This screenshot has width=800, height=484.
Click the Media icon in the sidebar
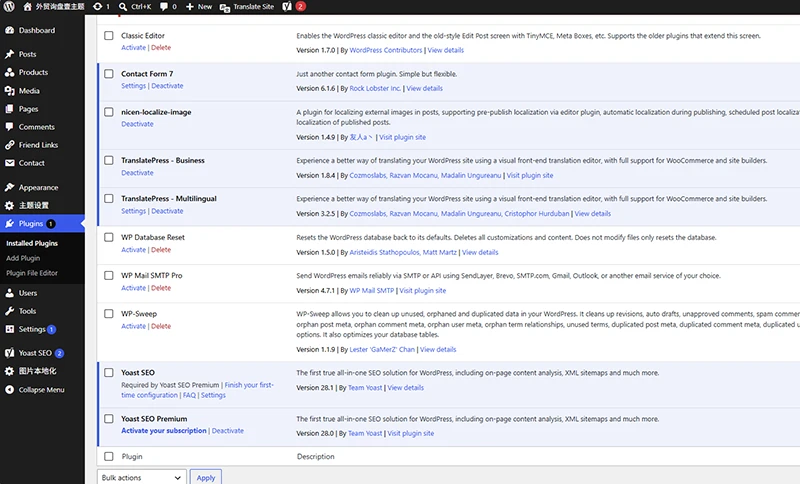(x=9, y=91)
